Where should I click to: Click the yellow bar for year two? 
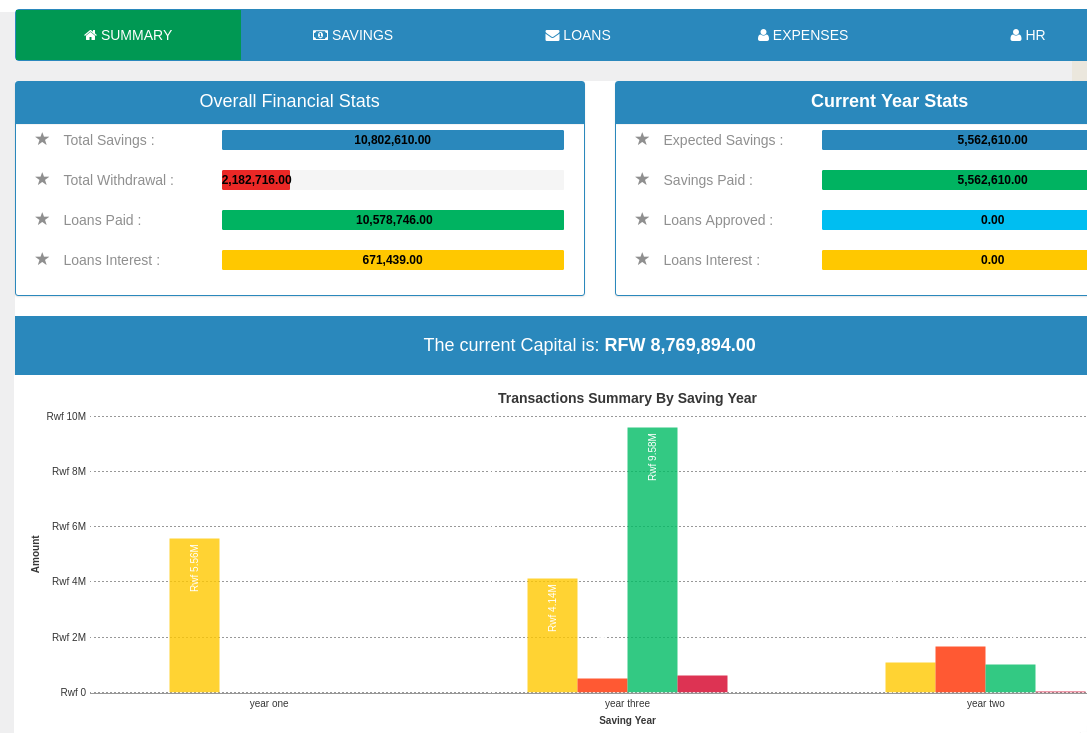pos(910,678)
